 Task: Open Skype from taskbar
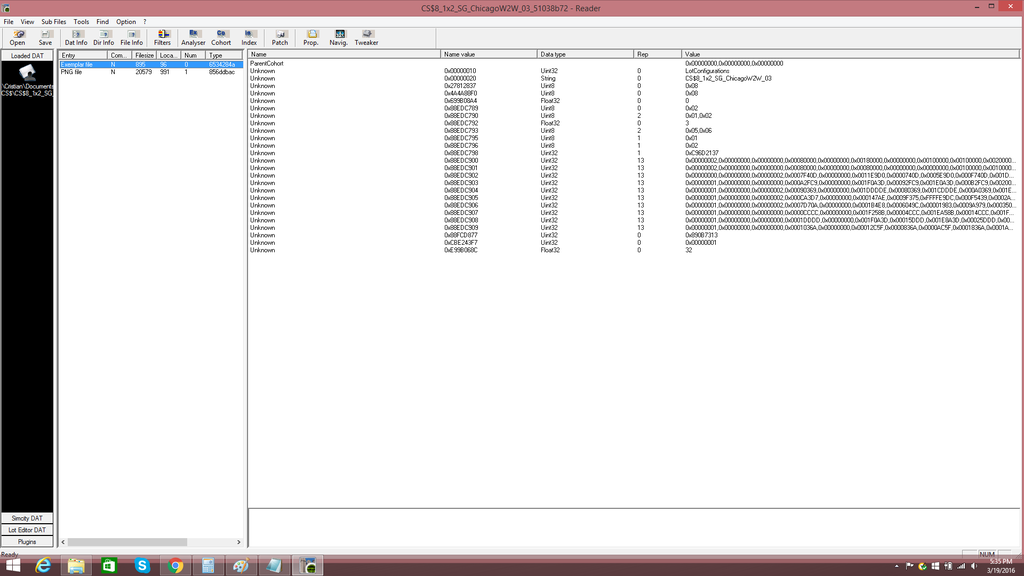click(142, 566)
